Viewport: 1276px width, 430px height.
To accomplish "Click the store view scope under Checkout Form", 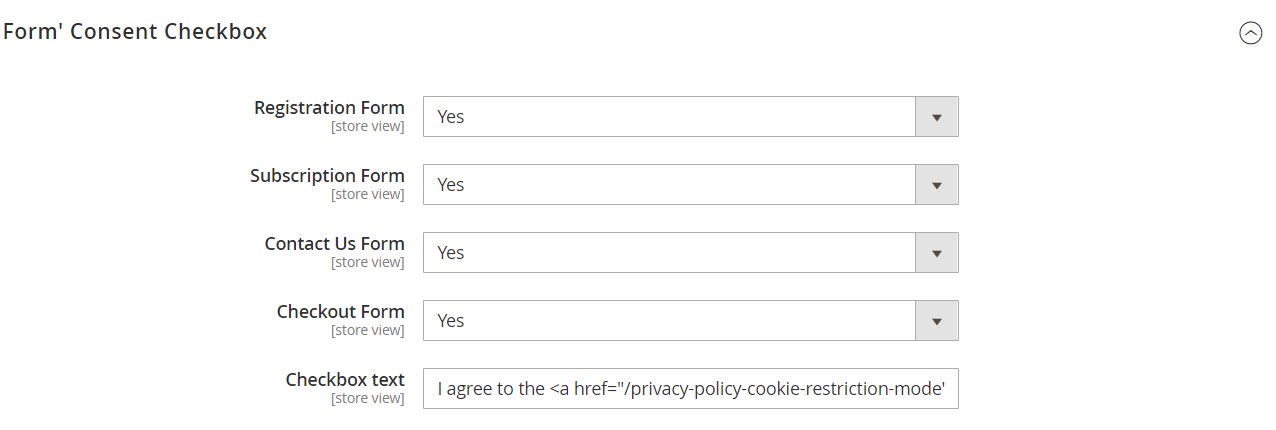I will click(x=367, y=331).
